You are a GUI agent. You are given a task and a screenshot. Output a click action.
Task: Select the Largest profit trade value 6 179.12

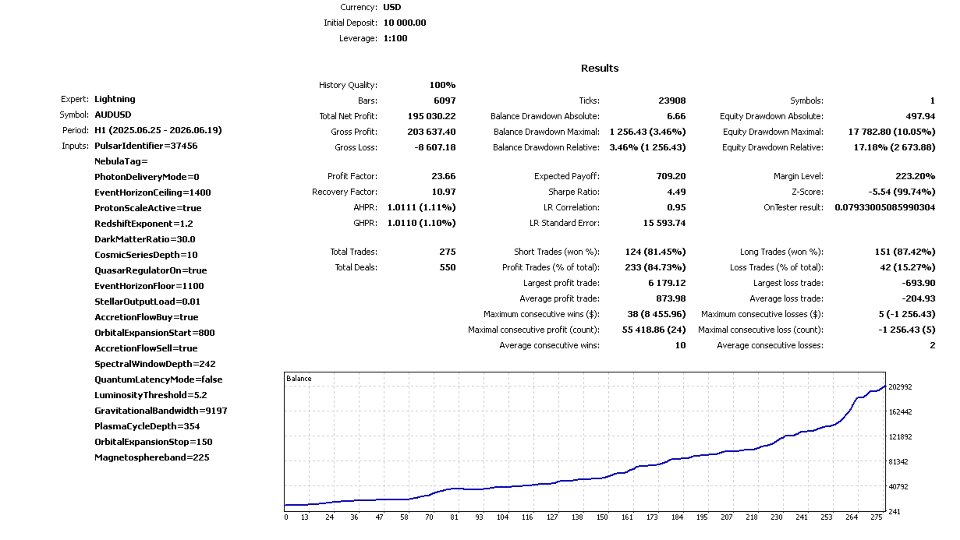(x=667, y=283)
